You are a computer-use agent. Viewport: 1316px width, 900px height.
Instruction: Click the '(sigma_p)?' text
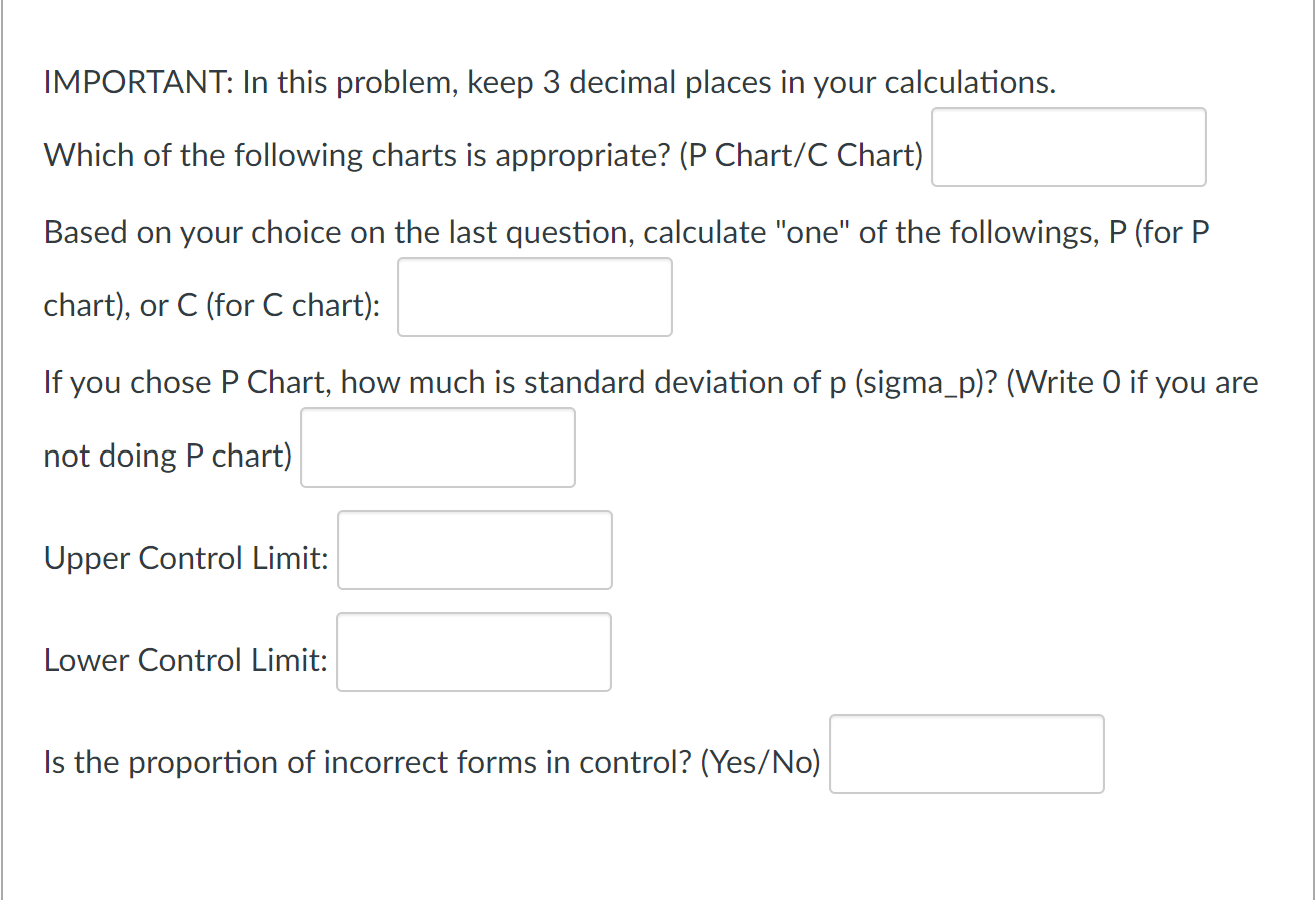point(925,383)
